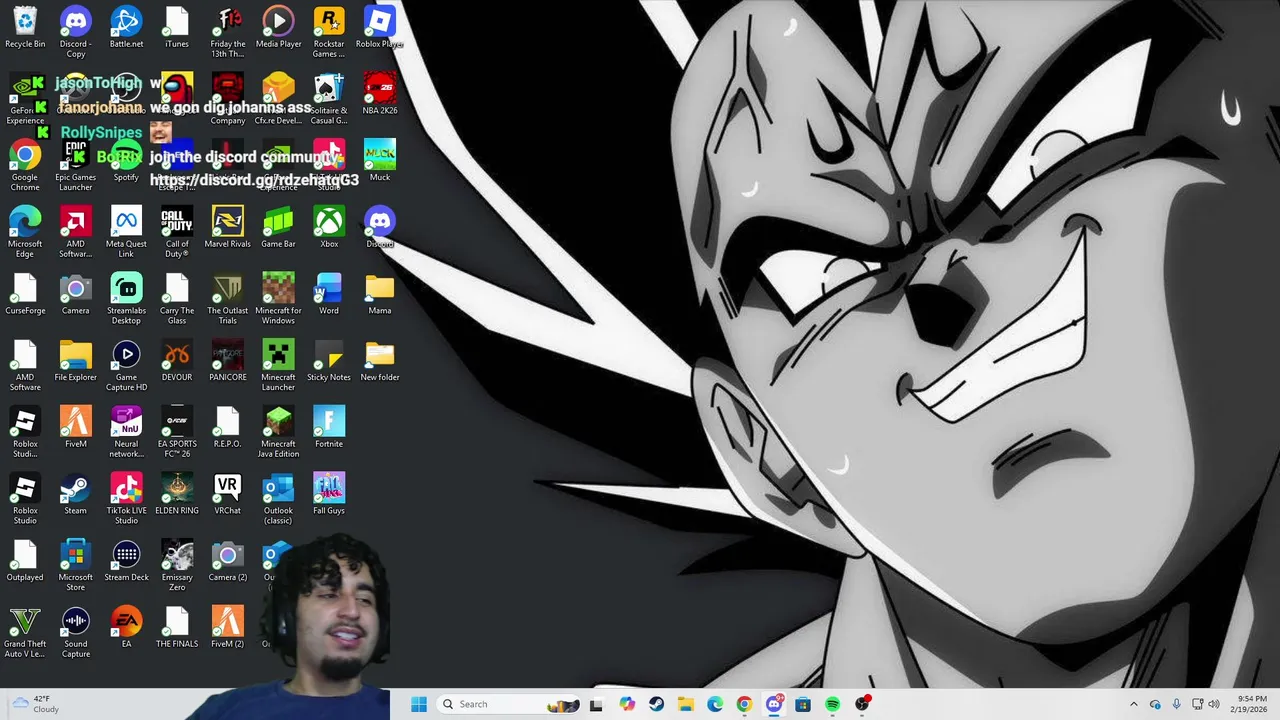Launch ELDEN RING desktop icon
1280x720 pixels.
coord(177,494)
